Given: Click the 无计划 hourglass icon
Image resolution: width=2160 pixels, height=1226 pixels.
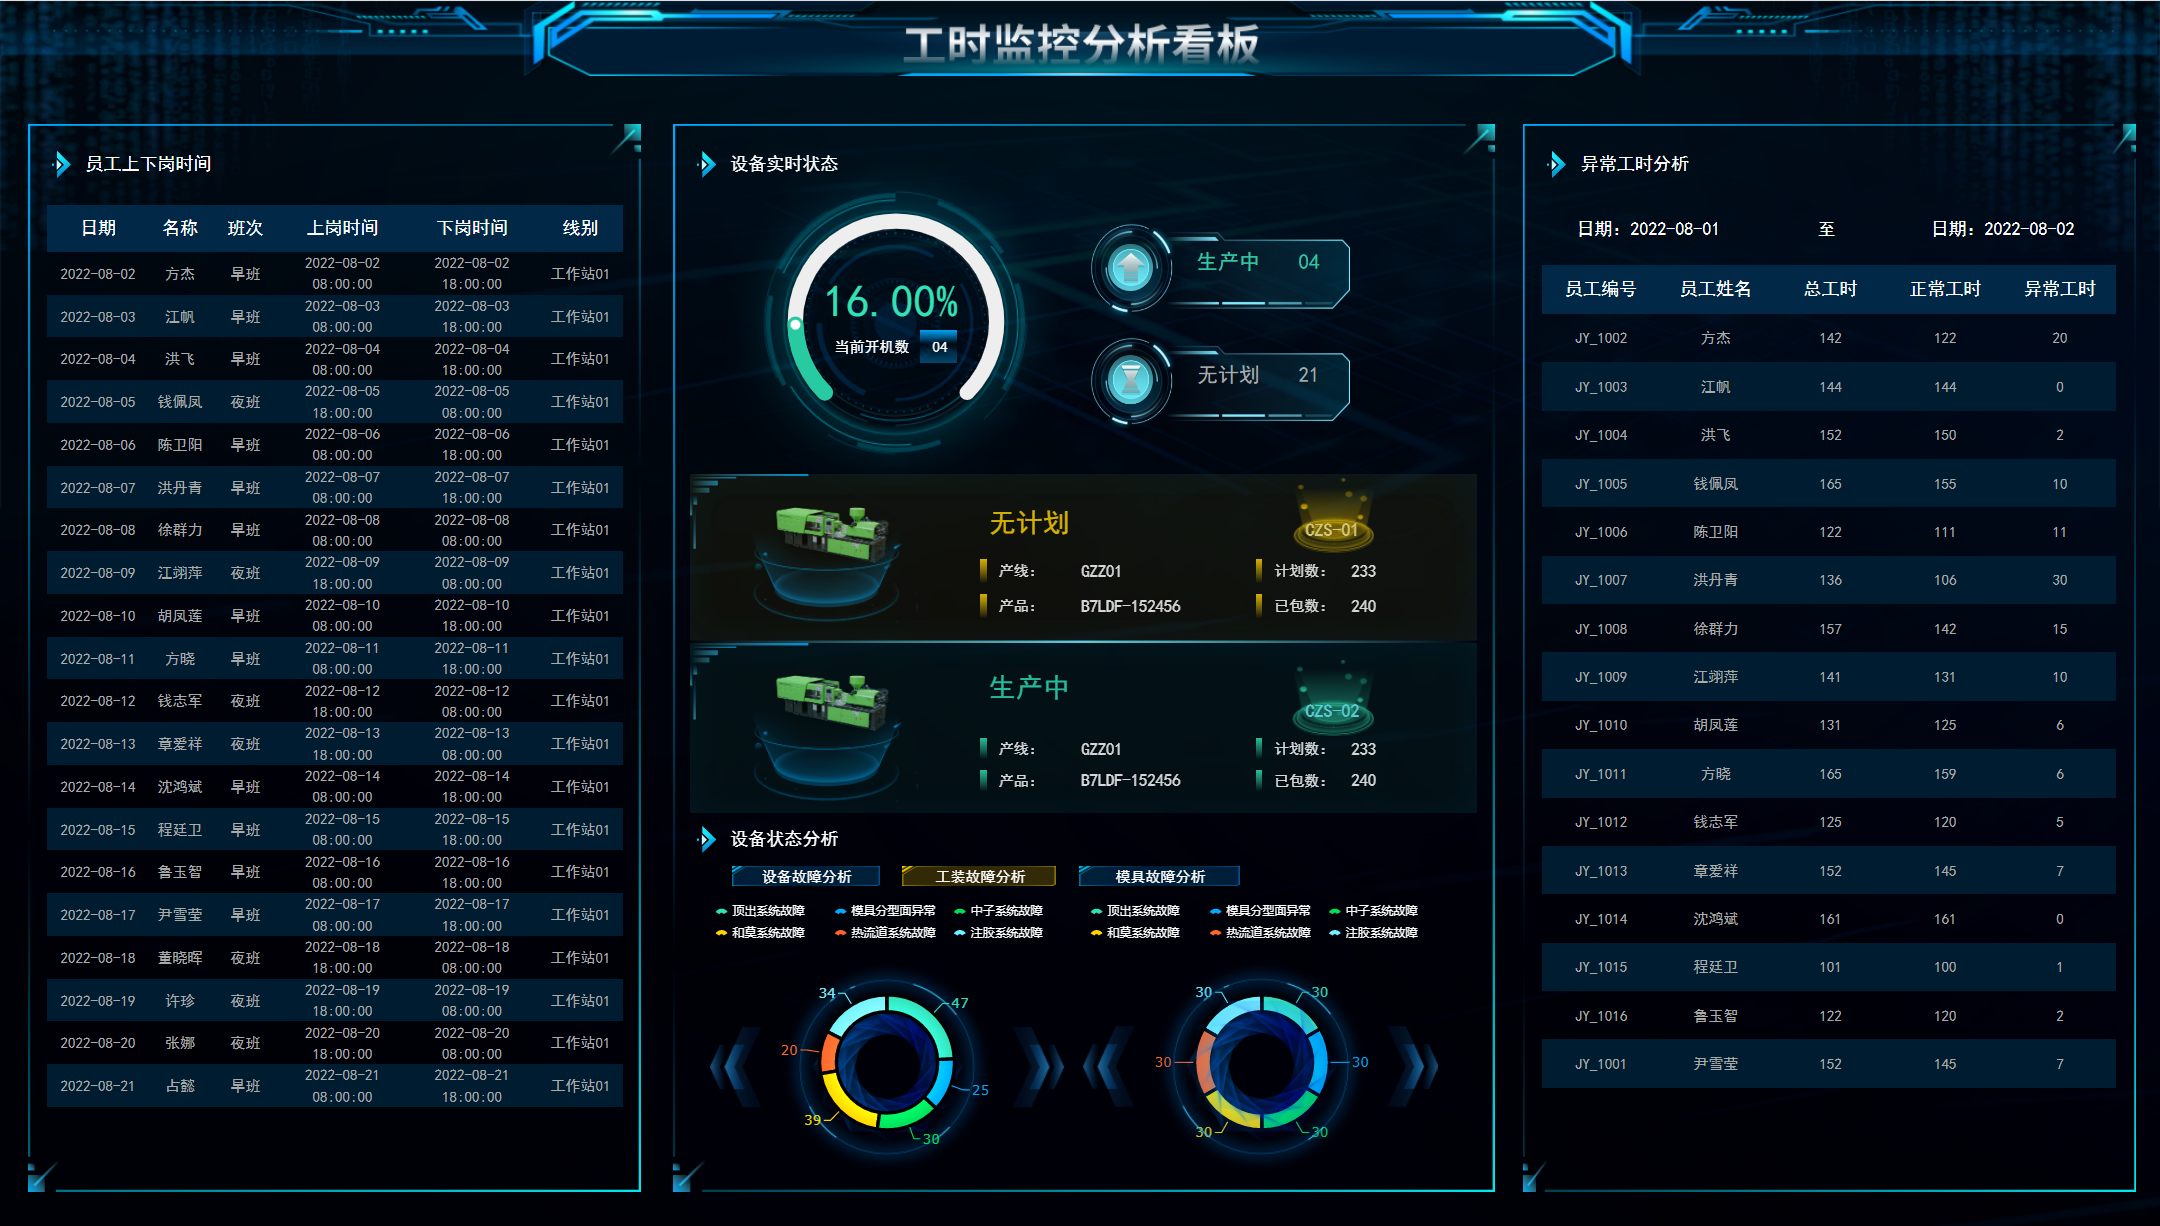Looking at the screenshot, I should click(x=1131, y=380).
